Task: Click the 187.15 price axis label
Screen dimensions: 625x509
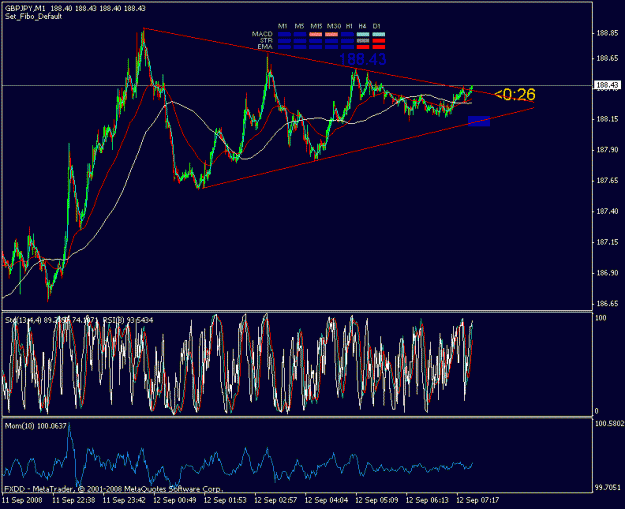Action: point(607,242)
